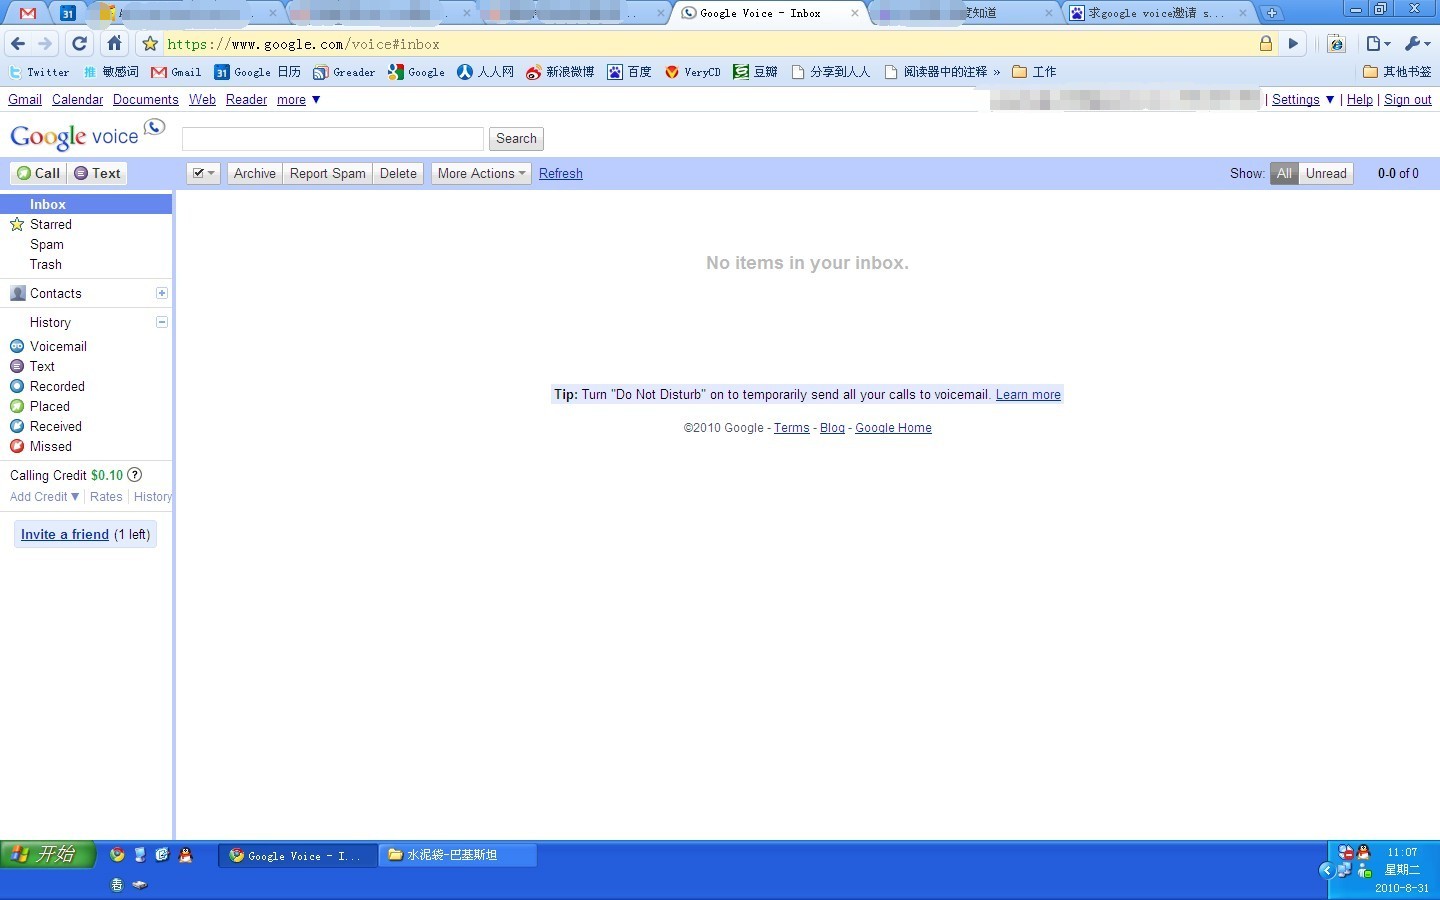This screenshot has height=900, width=1440.
Task: Open the Twitter bookmark
Action: 40,72
